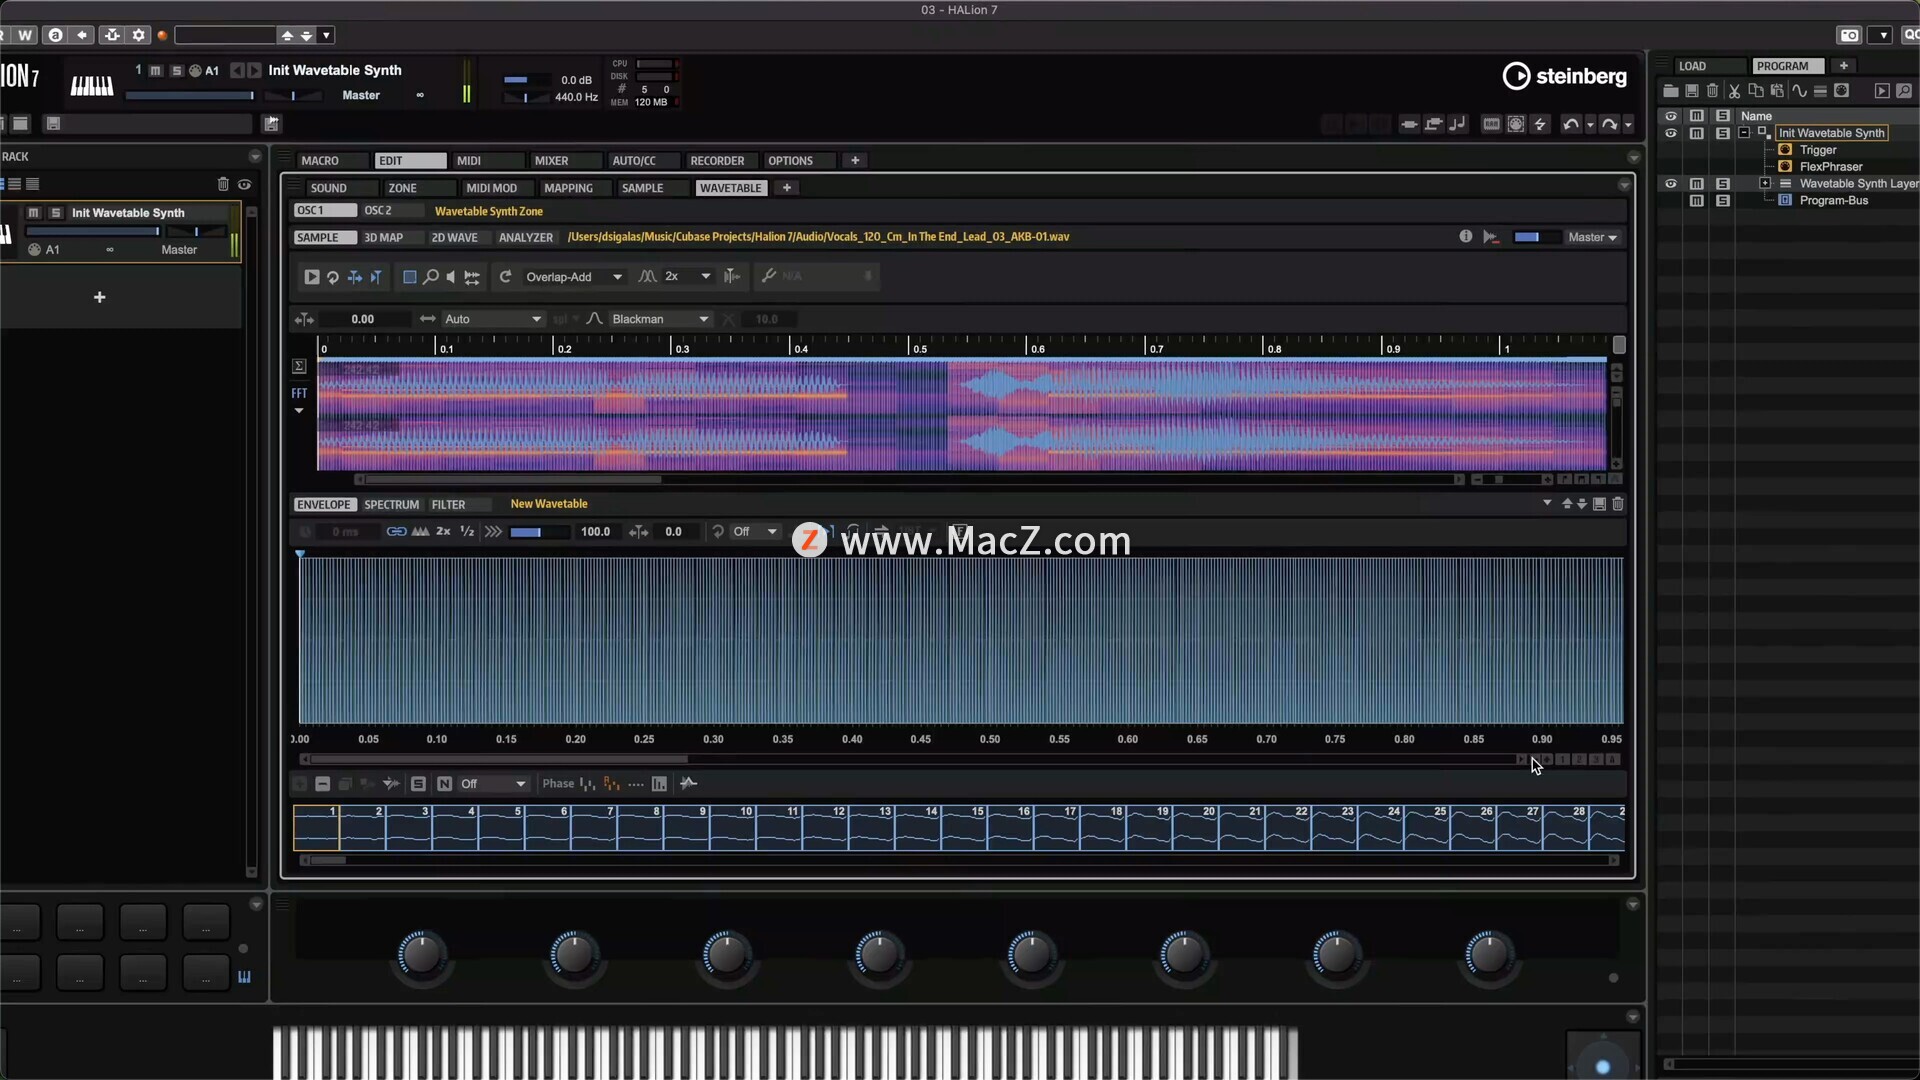Click the triple chevron speed icon
1920x1080 pixels.
(x=493, y=532)
